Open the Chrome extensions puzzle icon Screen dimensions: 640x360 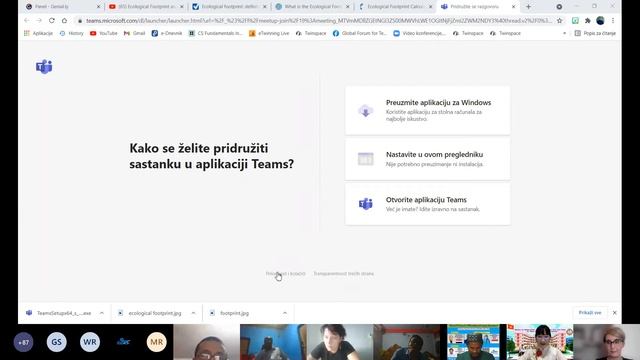tap(588, 20)
